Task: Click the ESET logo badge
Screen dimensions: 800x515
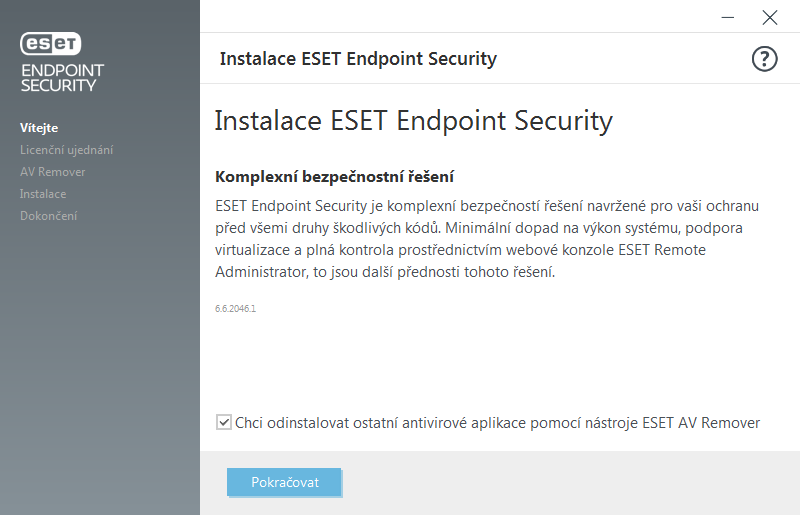Action: tap(51, 43)
